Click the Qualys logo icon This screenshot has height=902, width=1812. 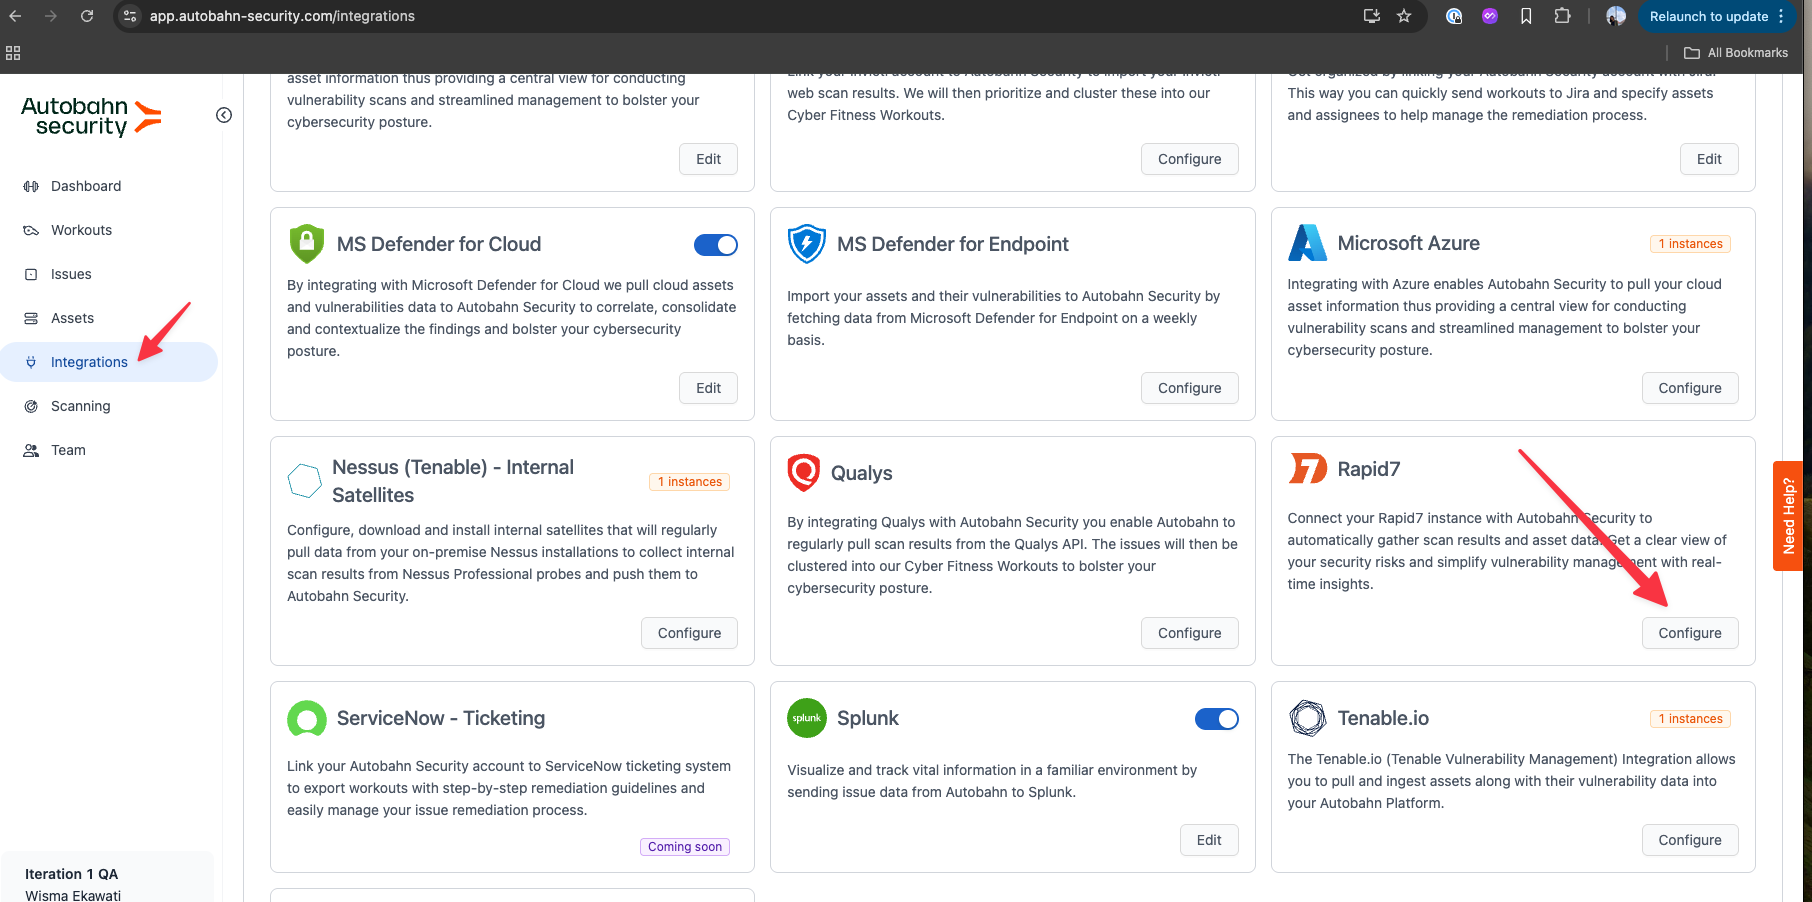pos(804,473)
